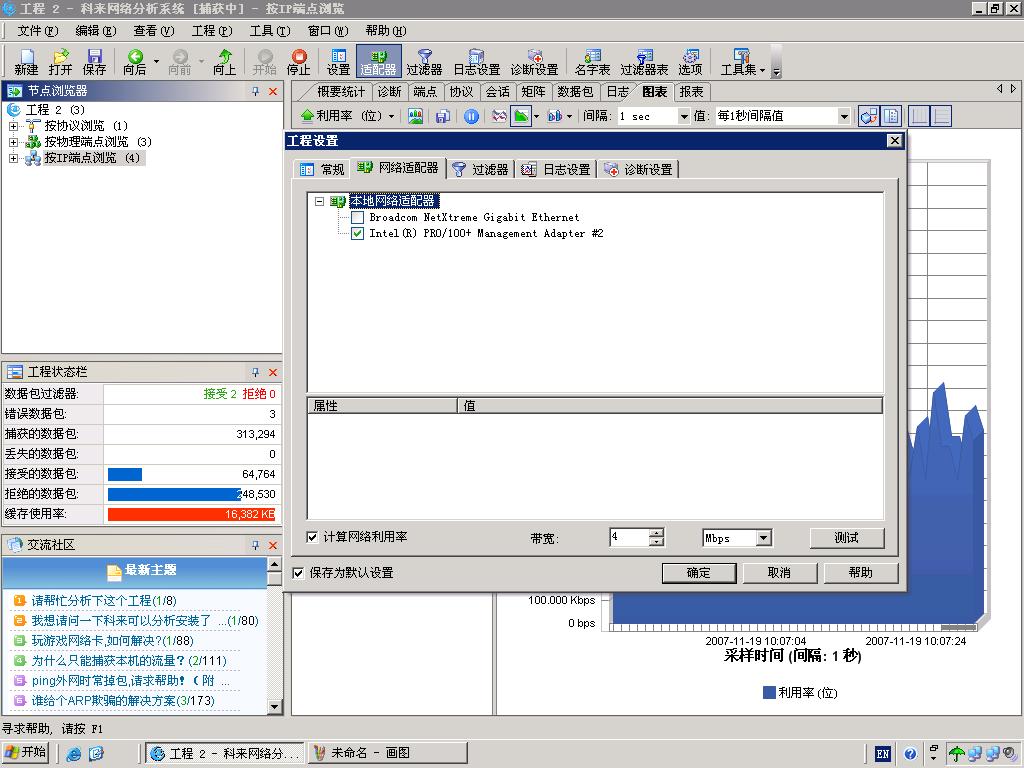
Task: Click the 名字表 (Name Table) icon
Action: tap(592, 62)
